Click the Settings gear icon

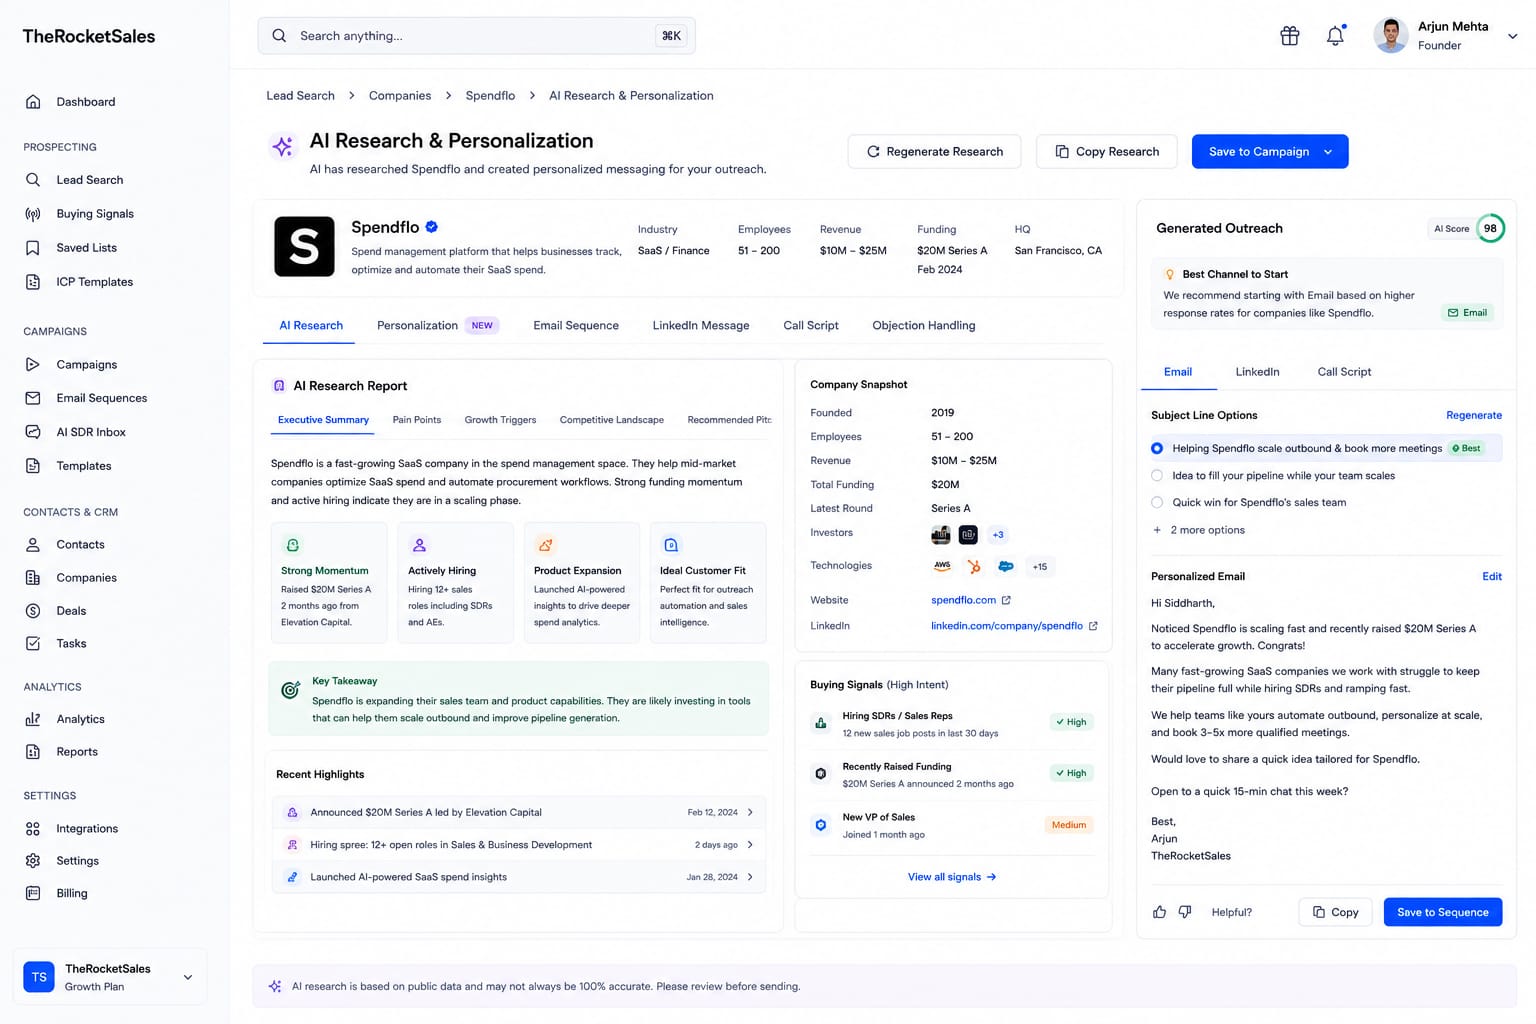[33, 861]
